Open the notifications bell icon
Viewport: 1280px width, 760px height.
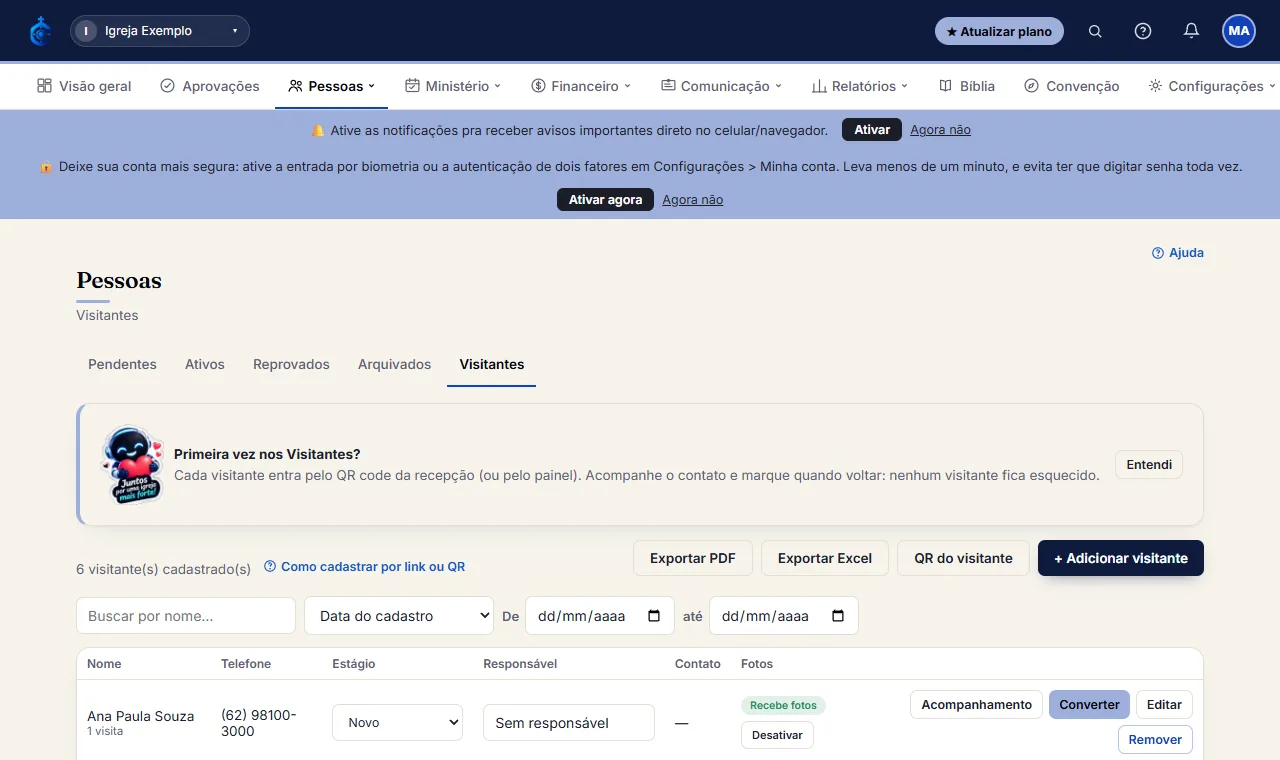[1191, 31]
